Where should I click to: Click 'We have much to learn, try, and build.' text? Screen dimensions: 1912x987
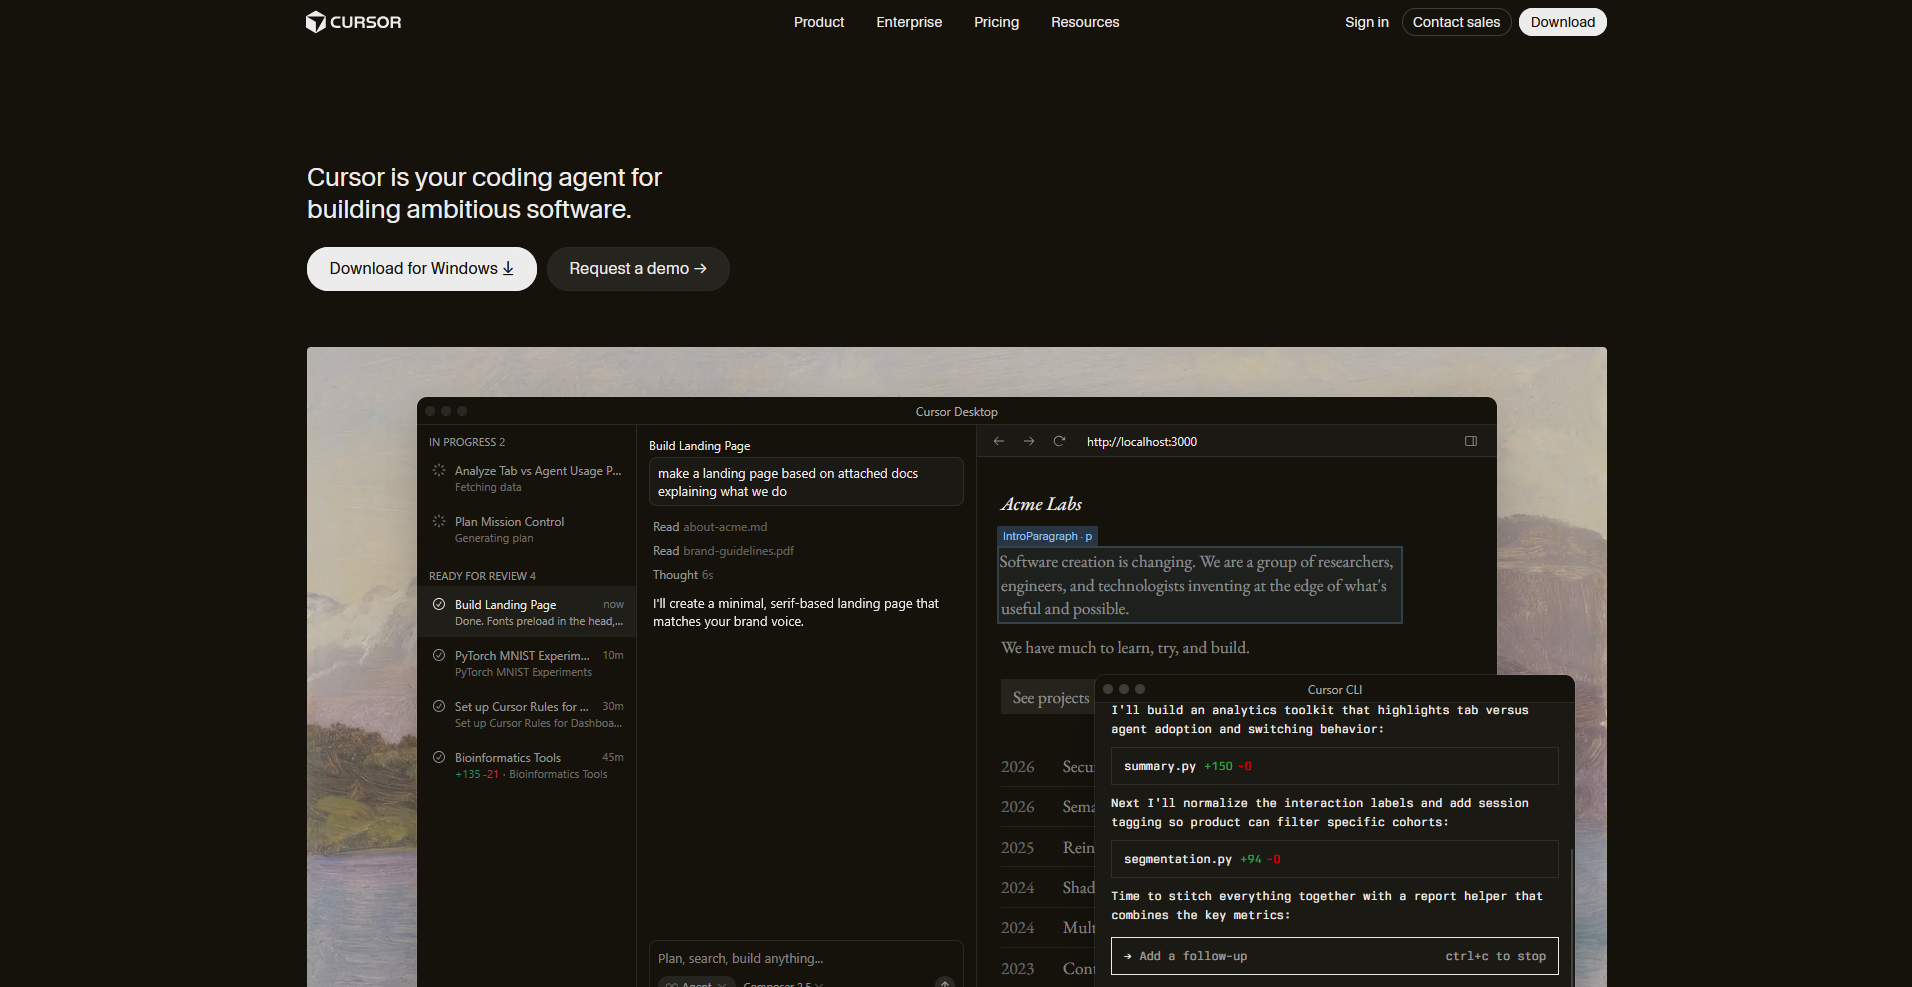pyautogui.click(x=1125, y=648)
